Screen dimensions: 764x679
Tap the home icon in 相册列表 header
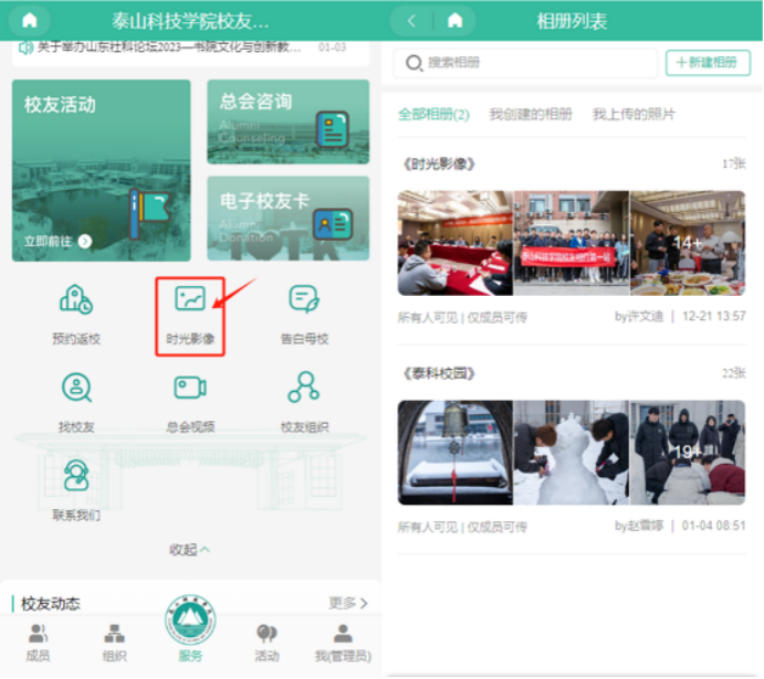[455, 20]
